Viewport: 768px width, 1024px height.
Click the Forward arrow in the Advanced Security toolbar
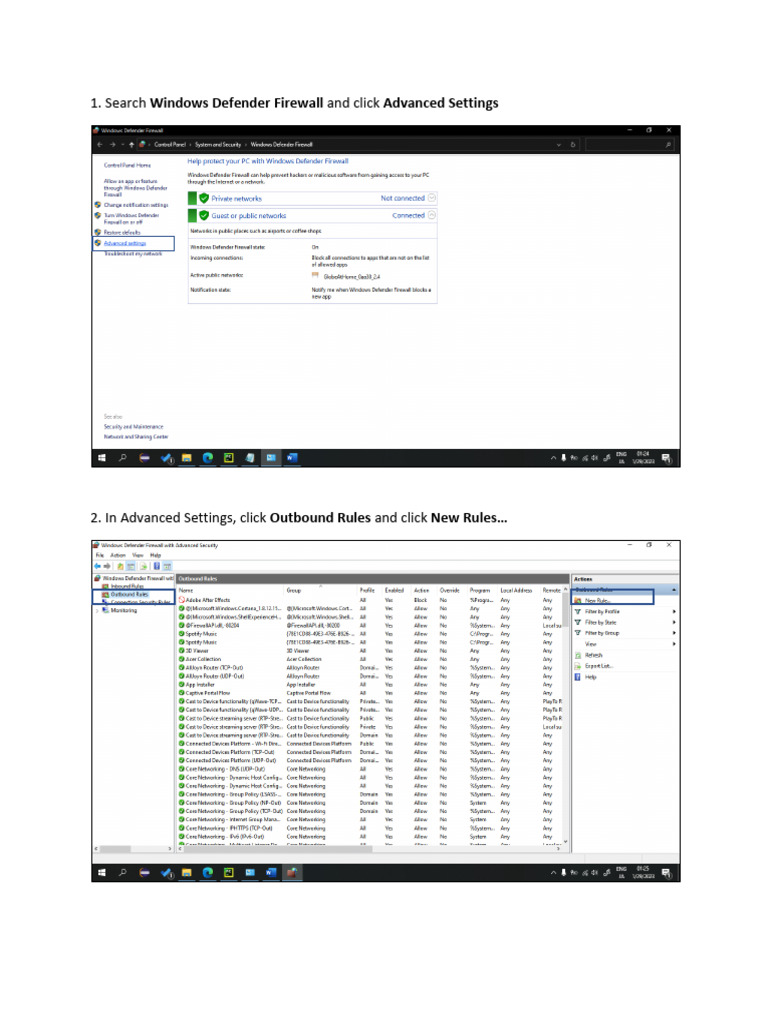point(107,566)
